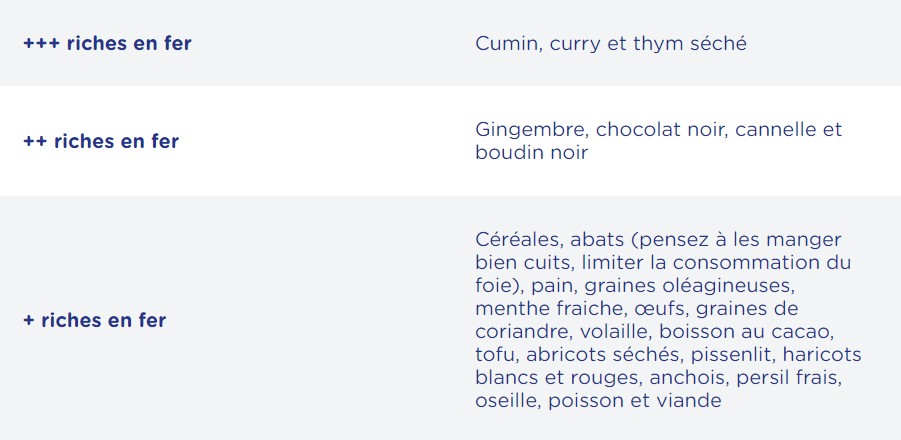Select the '++ riches en fer' row label
The width and height of the screenshot is (901, 440).
tap(101, 141)
